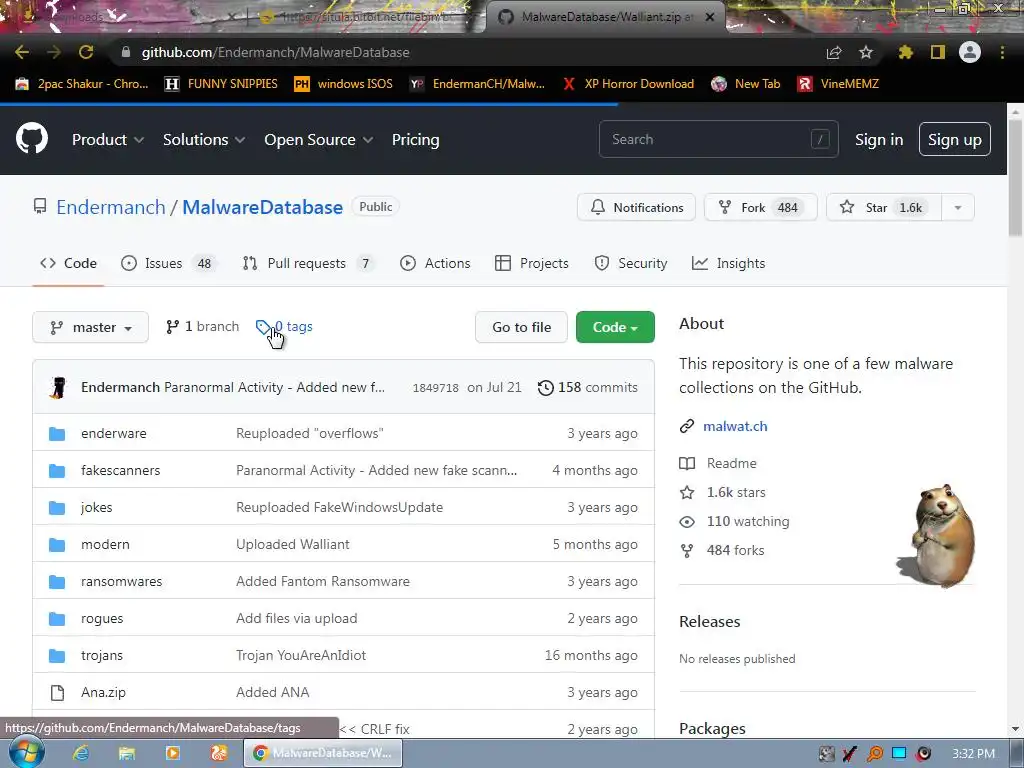Screen dimensions: 1024x768
Task: Open the Projects tab
Action: point(532,263)
